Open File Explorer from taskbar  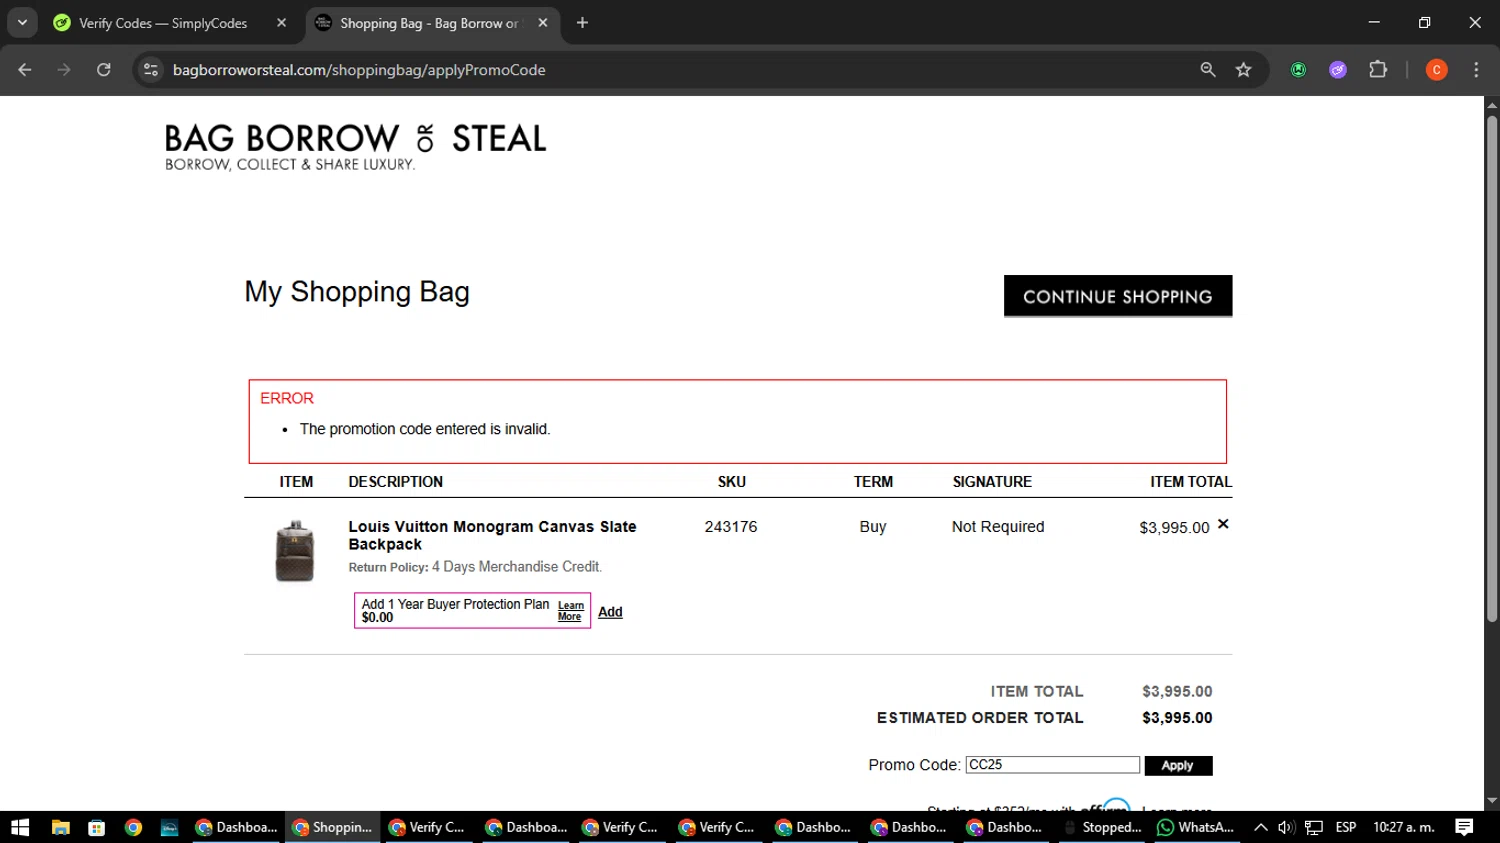60,827
